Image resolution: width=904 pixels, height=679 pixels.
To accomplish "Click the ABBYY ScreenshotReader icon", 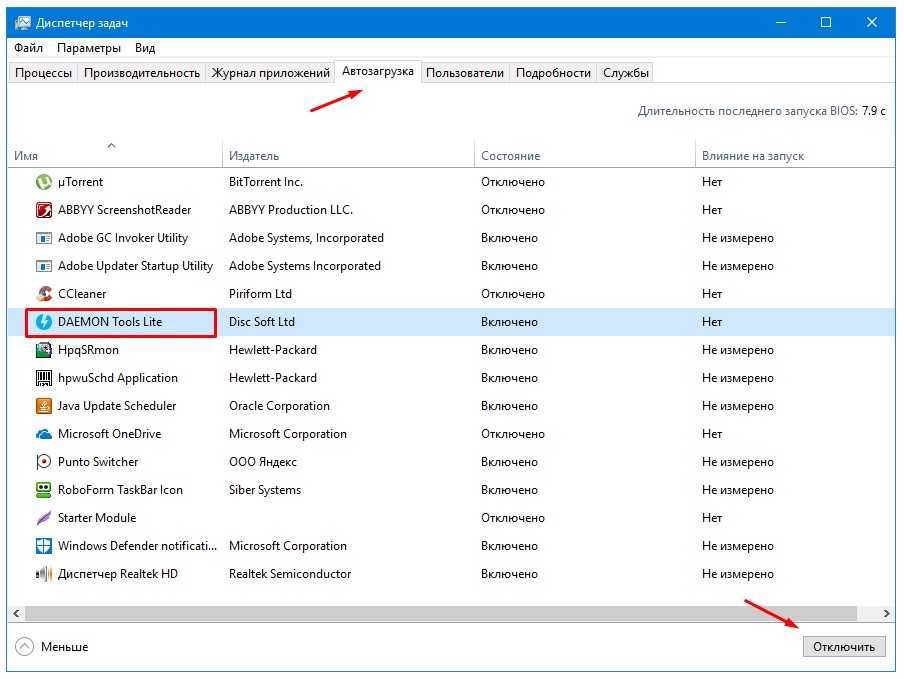I will pos(44,210).
